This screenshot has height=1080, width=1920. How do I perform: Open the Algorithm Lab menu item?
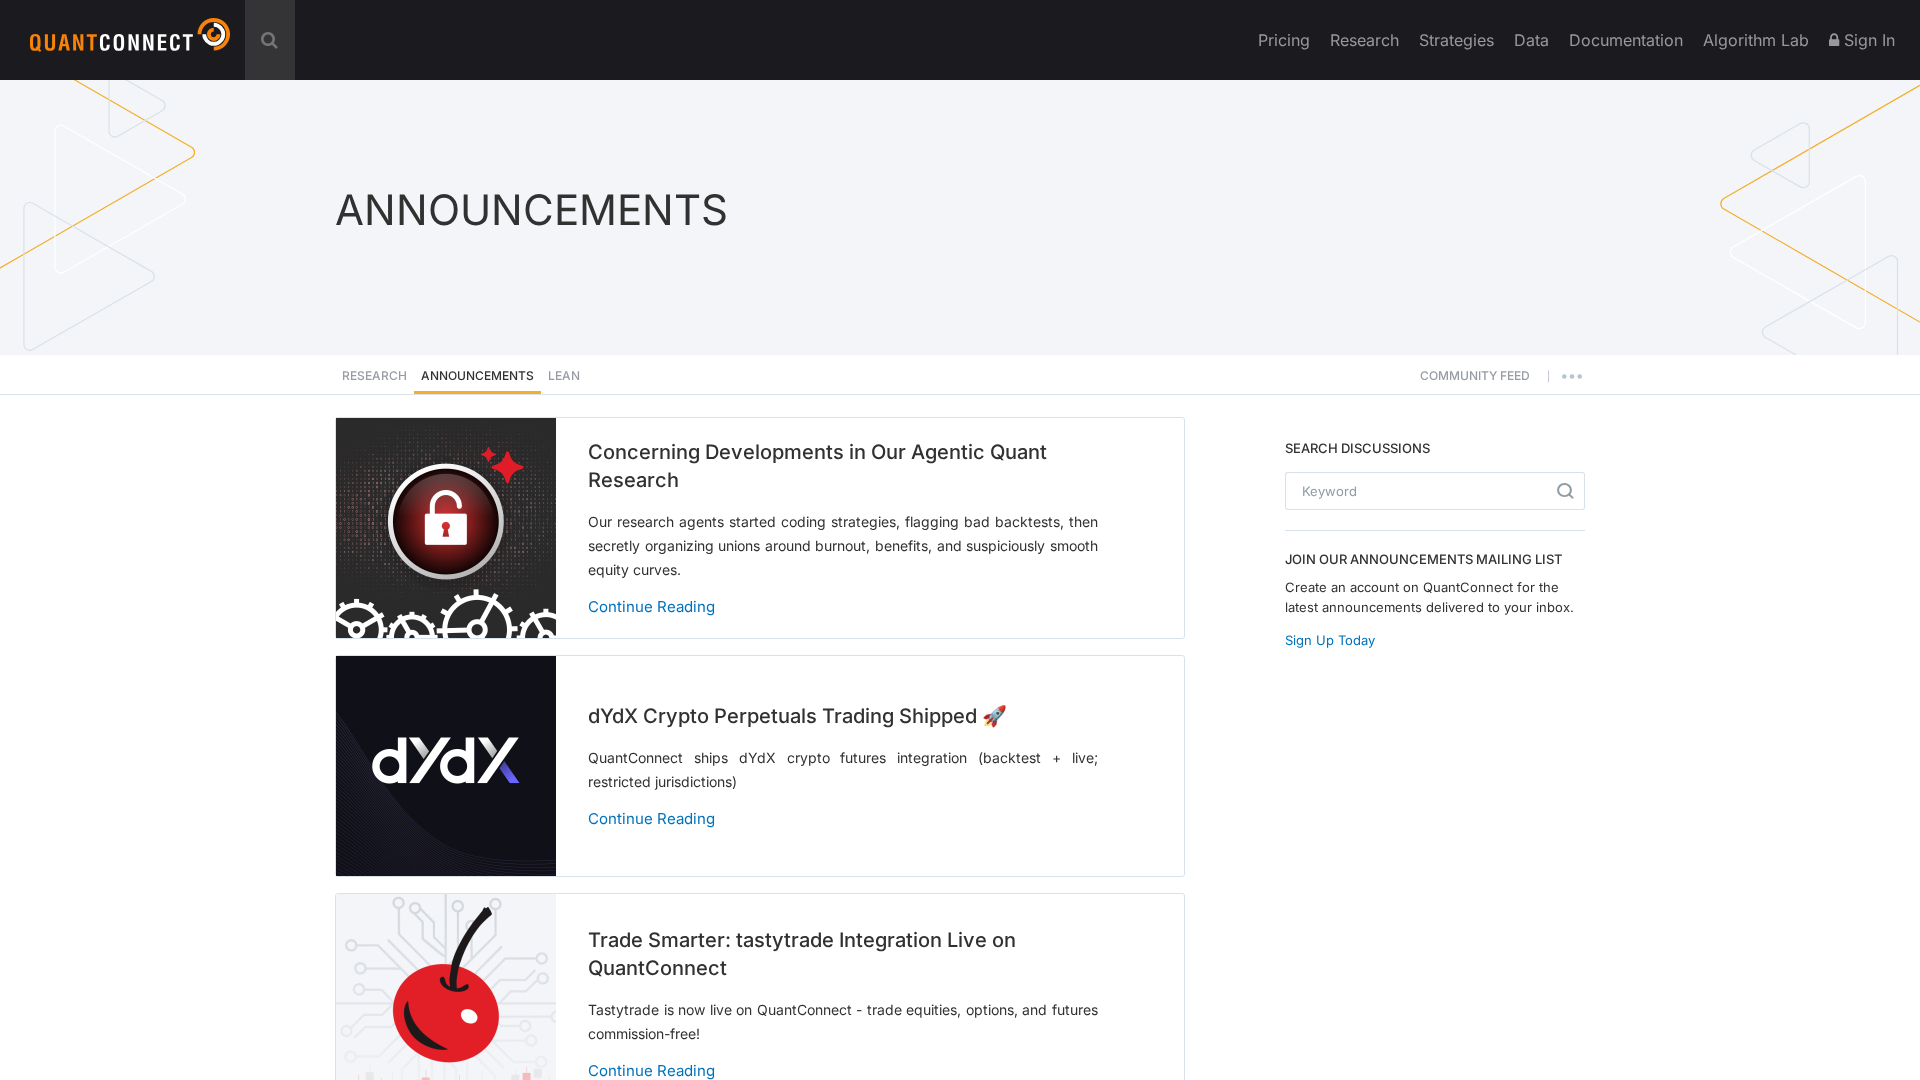click(x=1755, y=40)
